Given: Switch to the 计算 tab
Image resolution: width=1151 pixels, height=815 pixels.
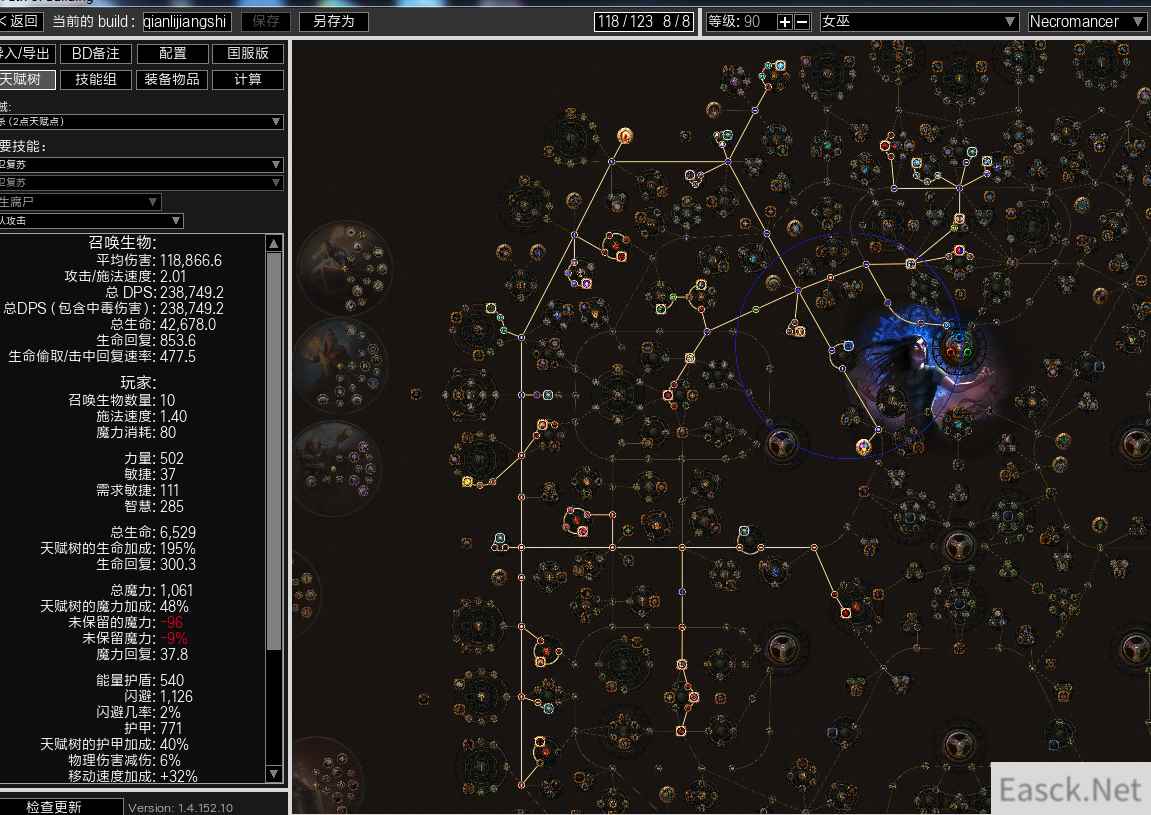Looking at the screenshot, I should 248,79.
